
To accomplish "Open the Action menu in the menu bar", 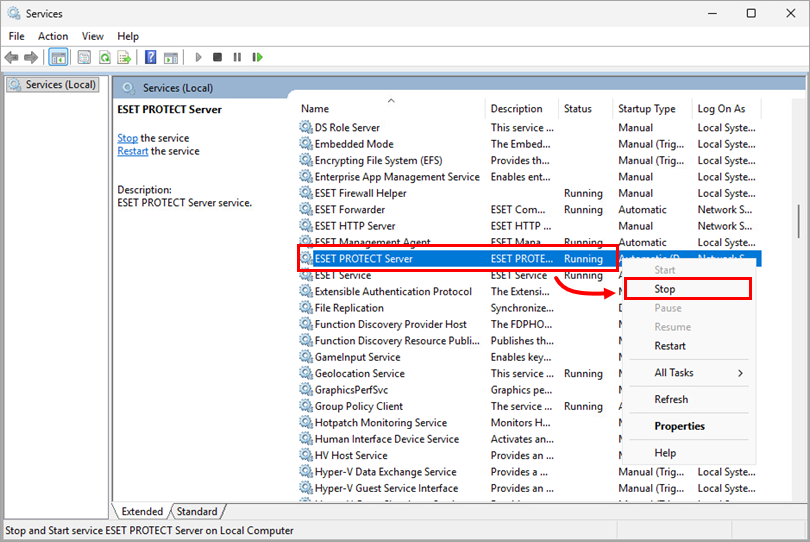I will (53, 36).
